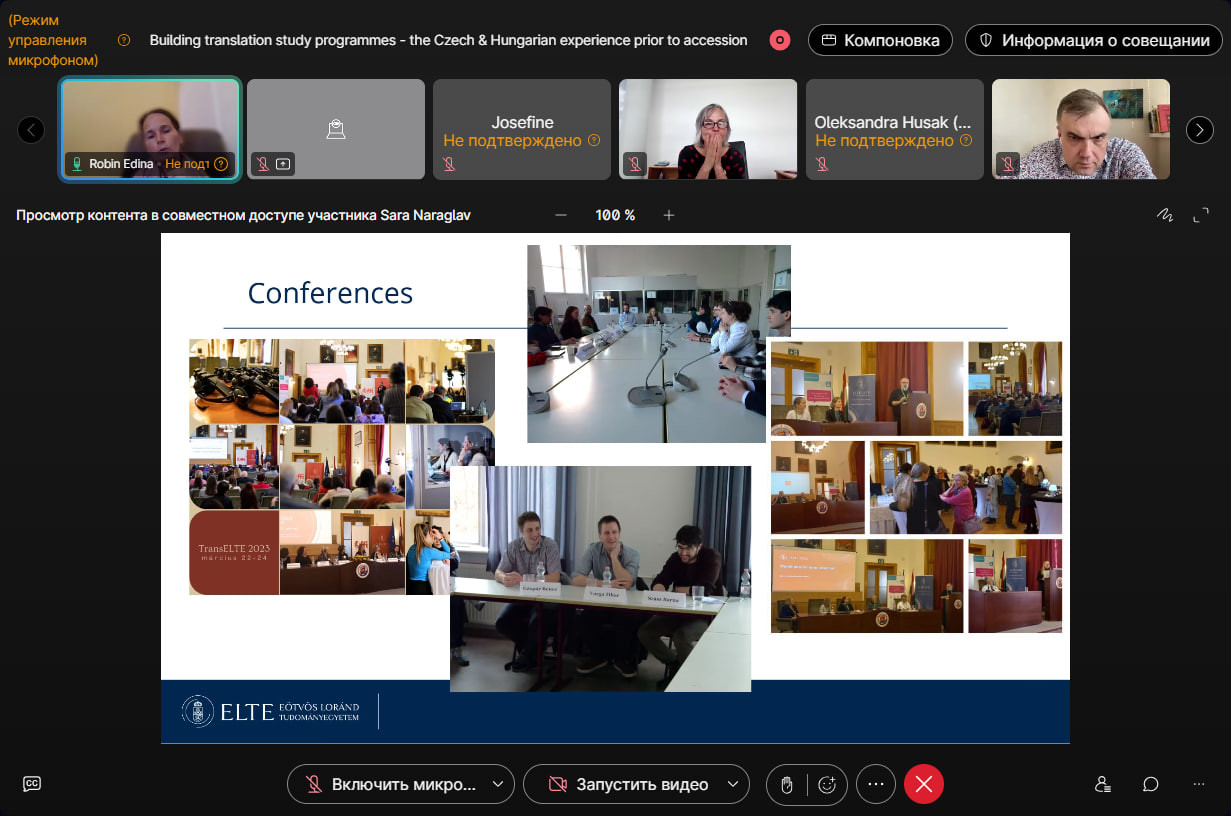Click help icon on Oleksandra Husak's tile
Screen dimensions: 1231x816
point(966,141)
